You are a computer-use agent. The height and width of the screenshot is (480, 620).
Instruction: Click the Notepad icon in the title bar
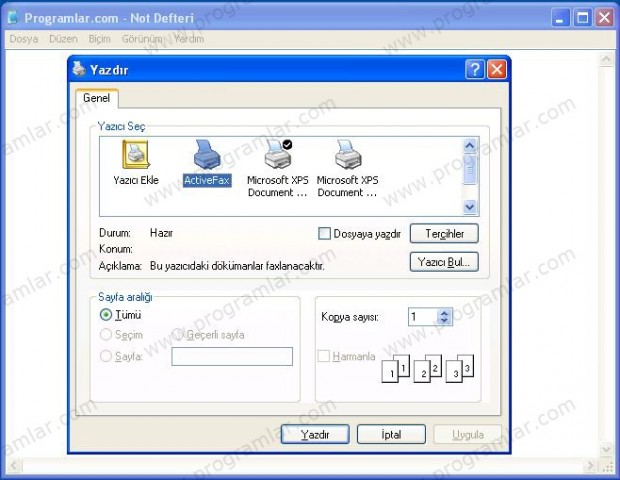click(x=13, y=17)
